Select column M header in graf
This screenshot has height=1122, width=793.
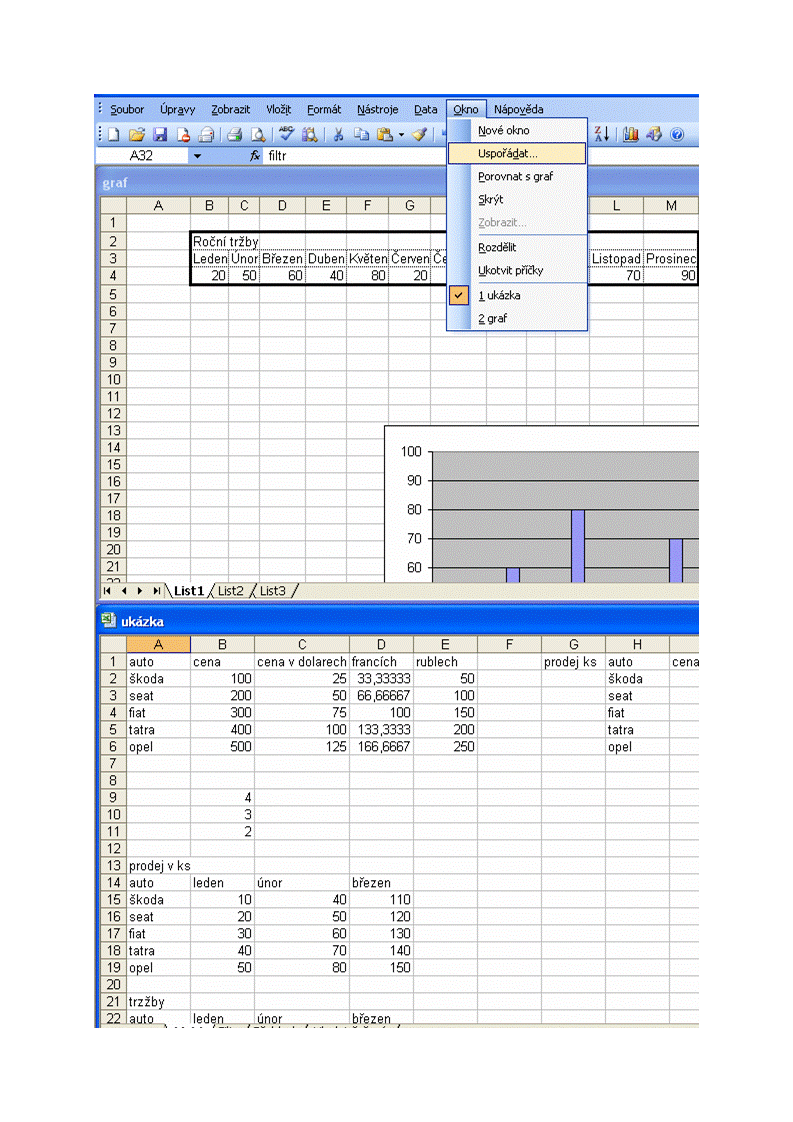point(671,206)
